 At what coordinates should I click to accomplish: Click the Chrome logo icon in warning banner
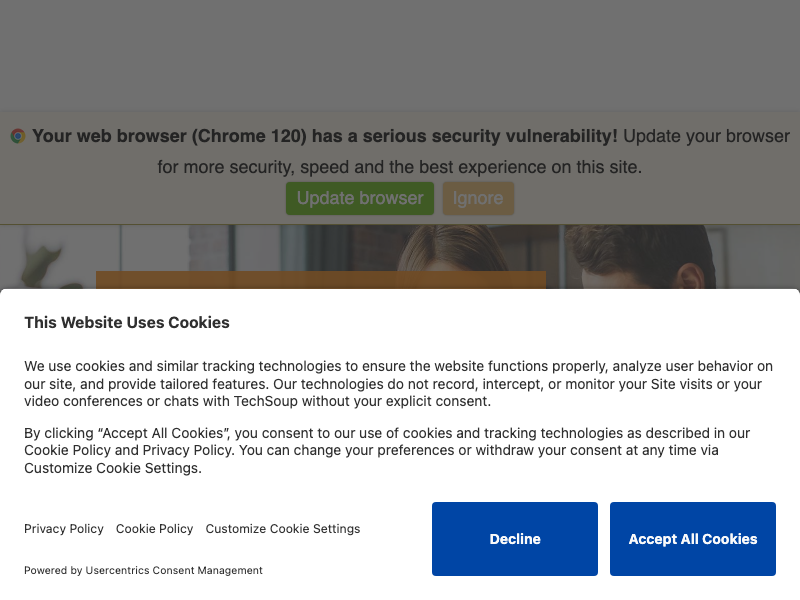tap(18, 136)
